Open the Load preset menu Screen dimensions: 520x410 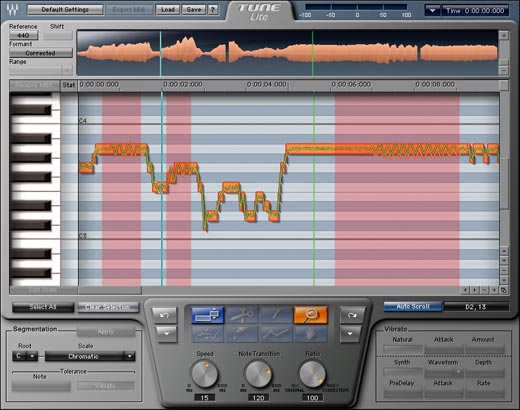point(168,10)
